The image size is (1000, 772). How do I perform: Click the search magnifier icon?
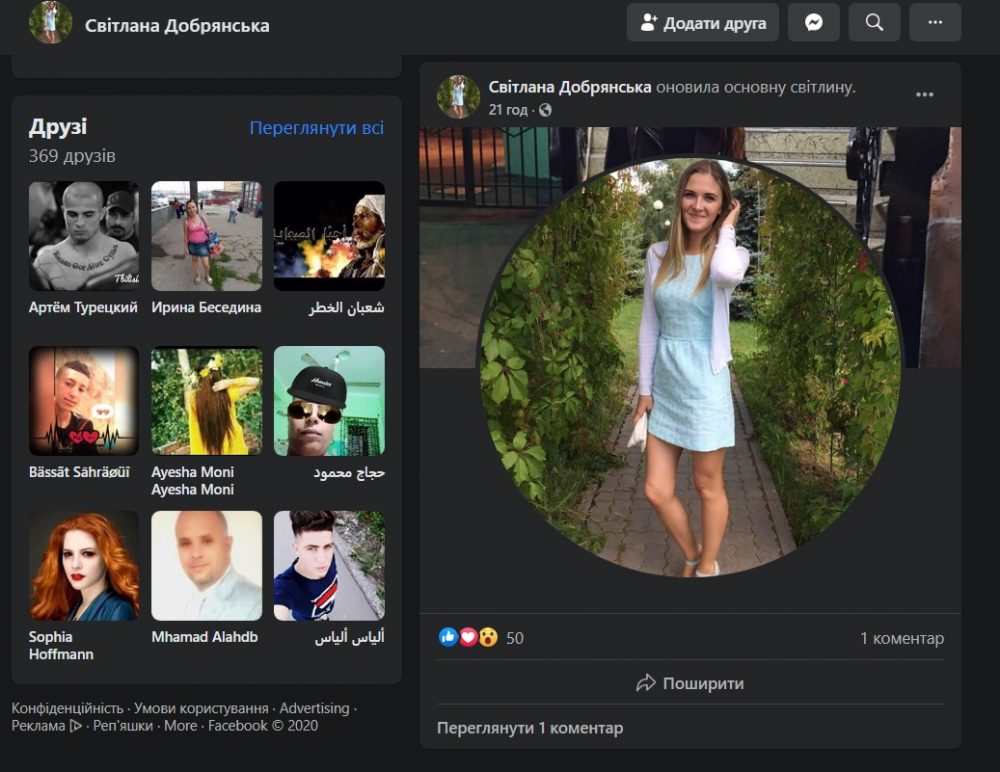(x=874, y=23)
